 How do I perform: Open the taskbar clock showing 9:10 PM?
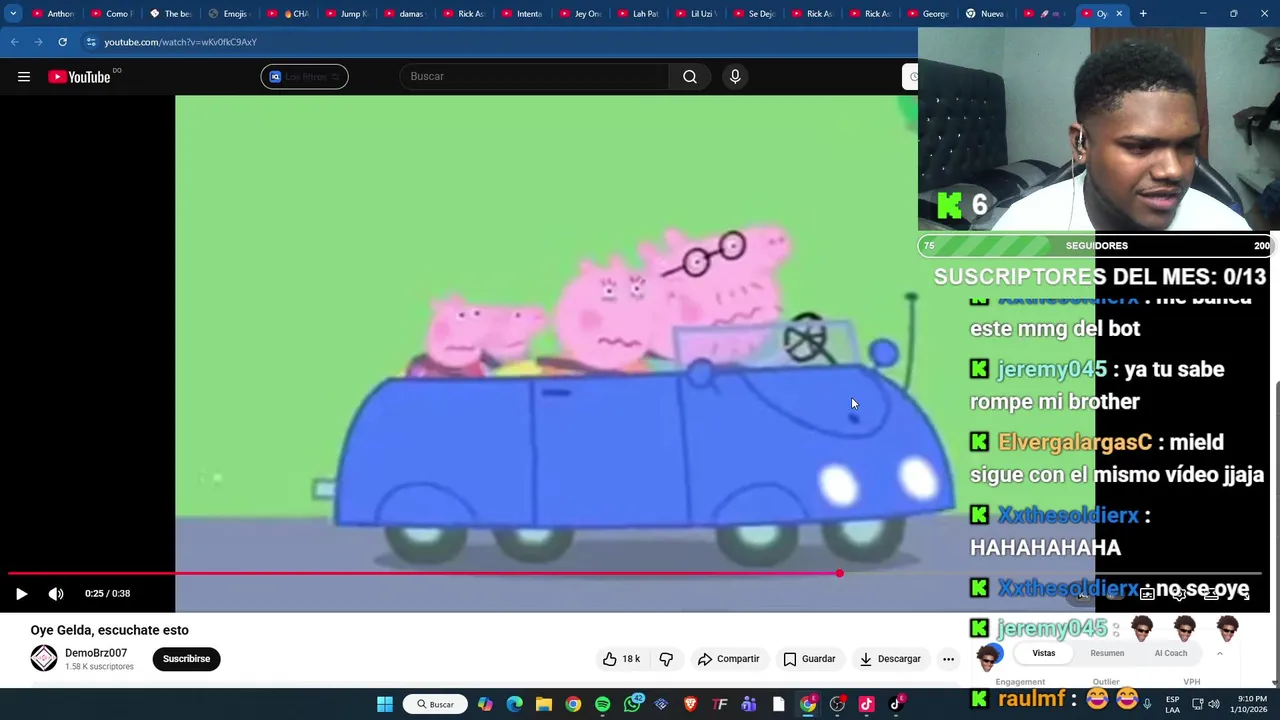pos(1252,704)
